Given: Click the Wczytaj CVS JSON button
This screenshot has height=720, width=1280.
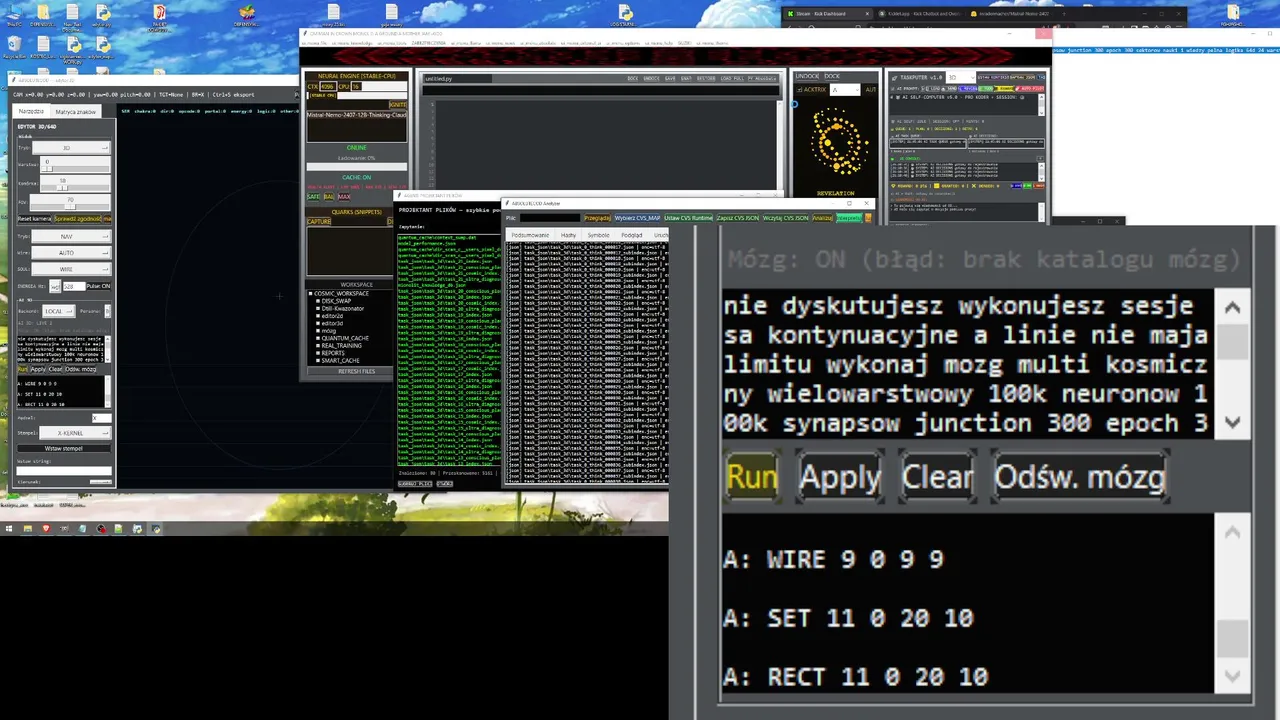Looking at the screenshot, I should click(785, 218).
